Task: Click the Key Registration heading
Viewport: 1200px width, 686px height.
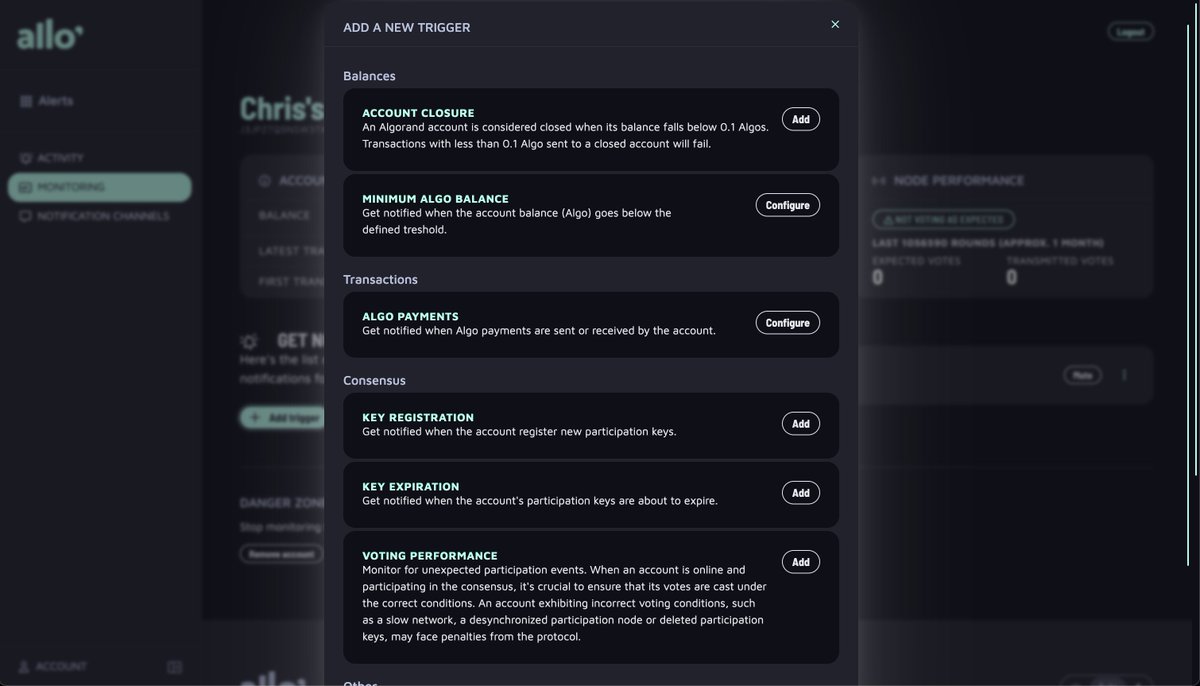Action: click(x=418, y=417)
